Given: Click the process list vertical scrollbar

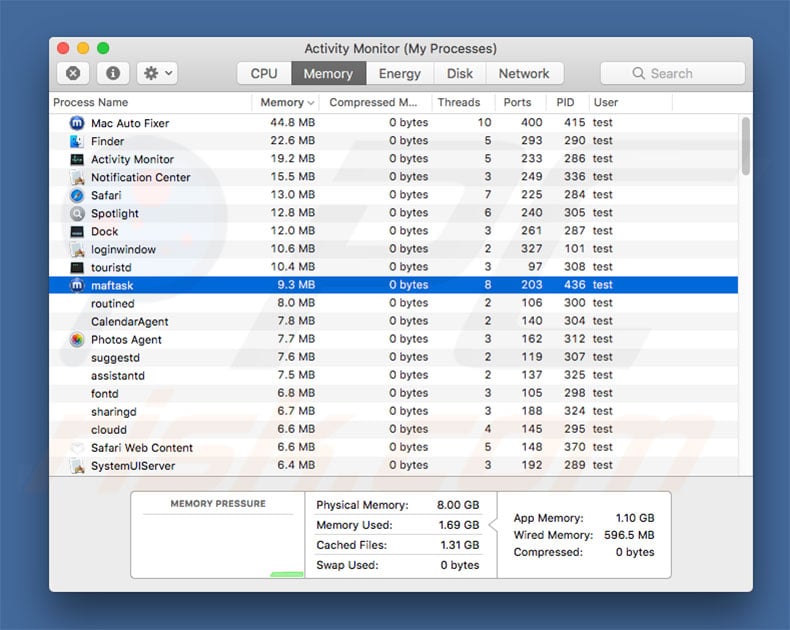Looking at the screenshot, I should 746,146.
